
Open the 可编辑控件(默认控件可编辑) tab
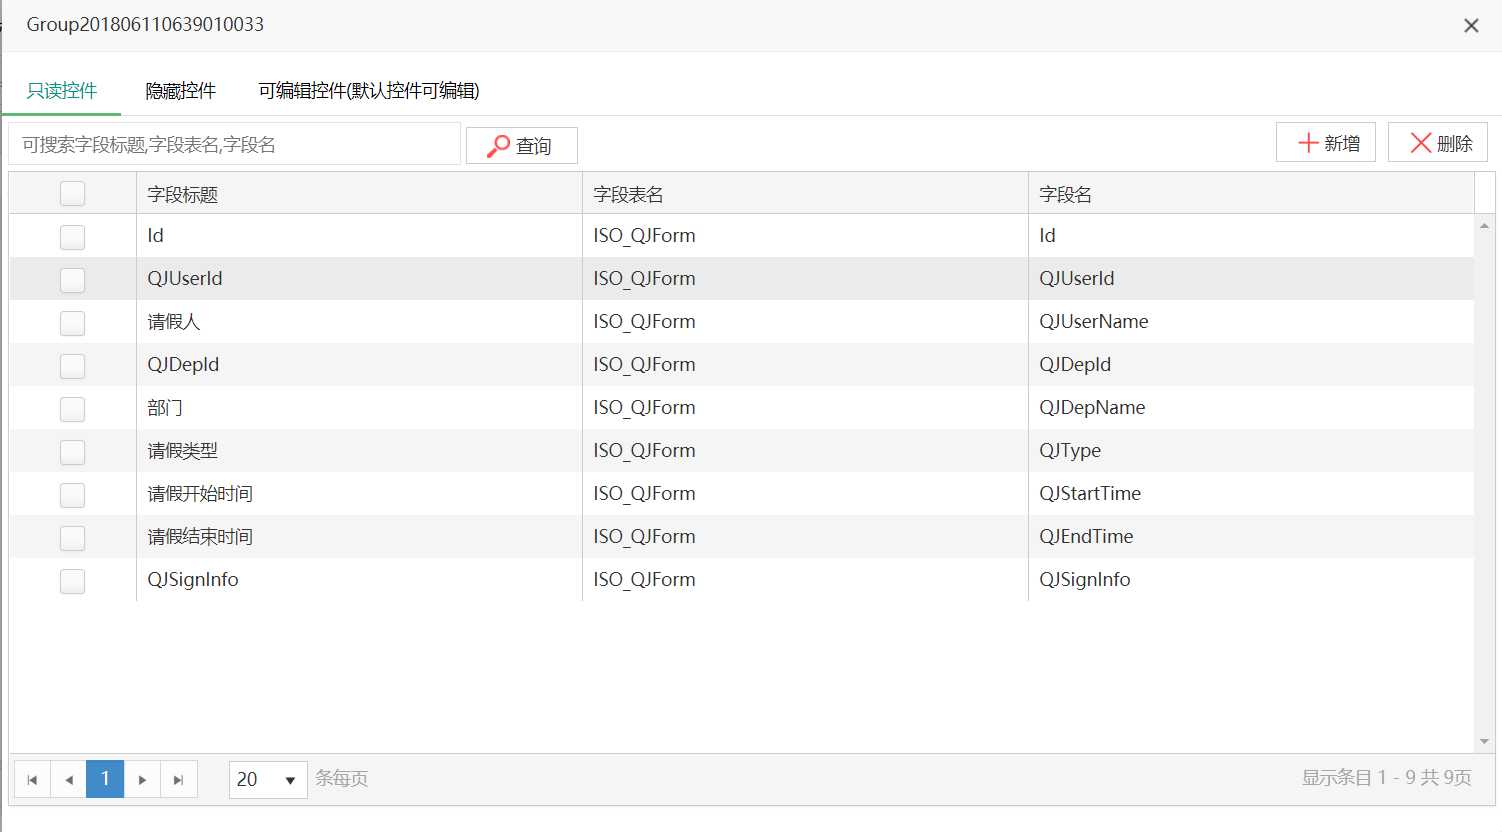(x=369, y=91)
